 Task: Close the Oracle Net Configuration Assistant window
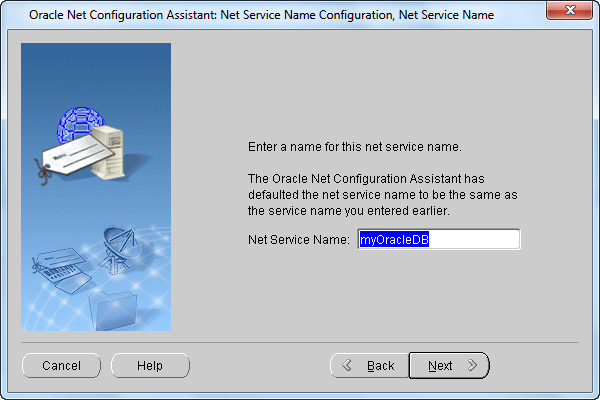click(x=569, y=10)
